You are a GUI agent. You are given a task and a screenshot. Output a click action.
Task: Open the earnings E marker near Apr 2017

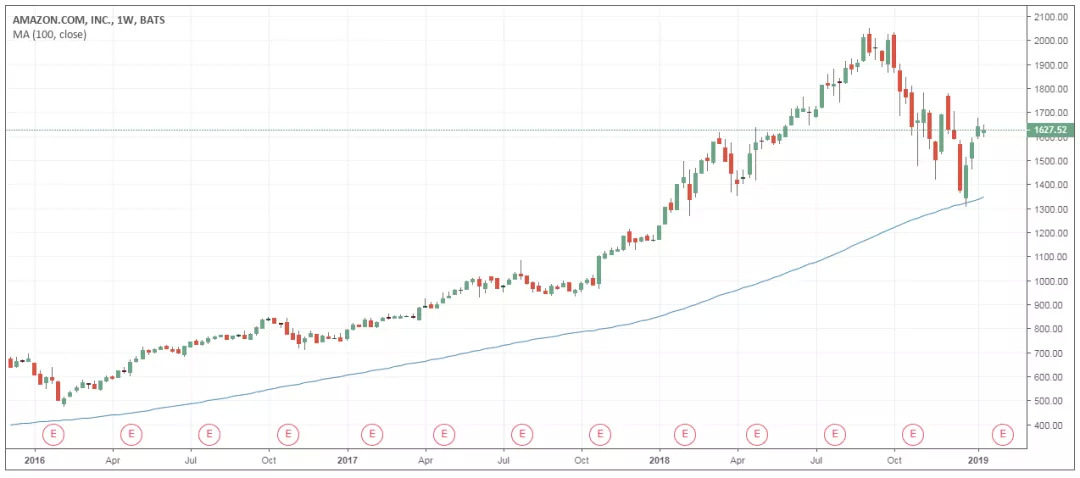[444, 434]
